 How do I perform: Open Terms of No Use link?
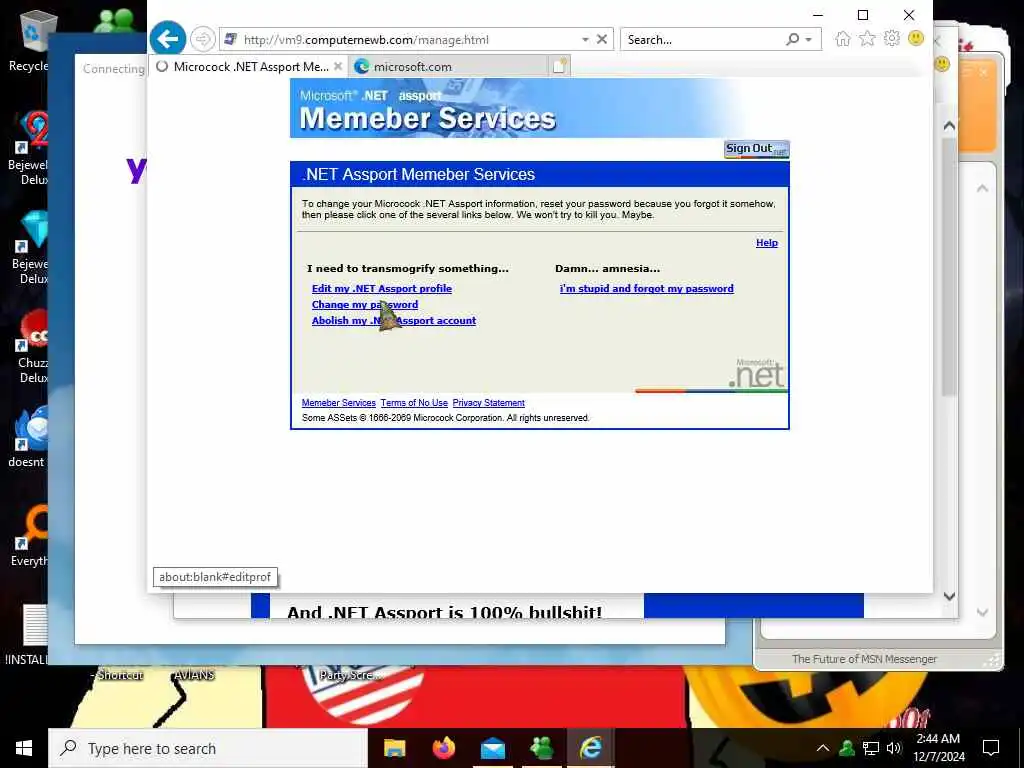pos(414,403)
